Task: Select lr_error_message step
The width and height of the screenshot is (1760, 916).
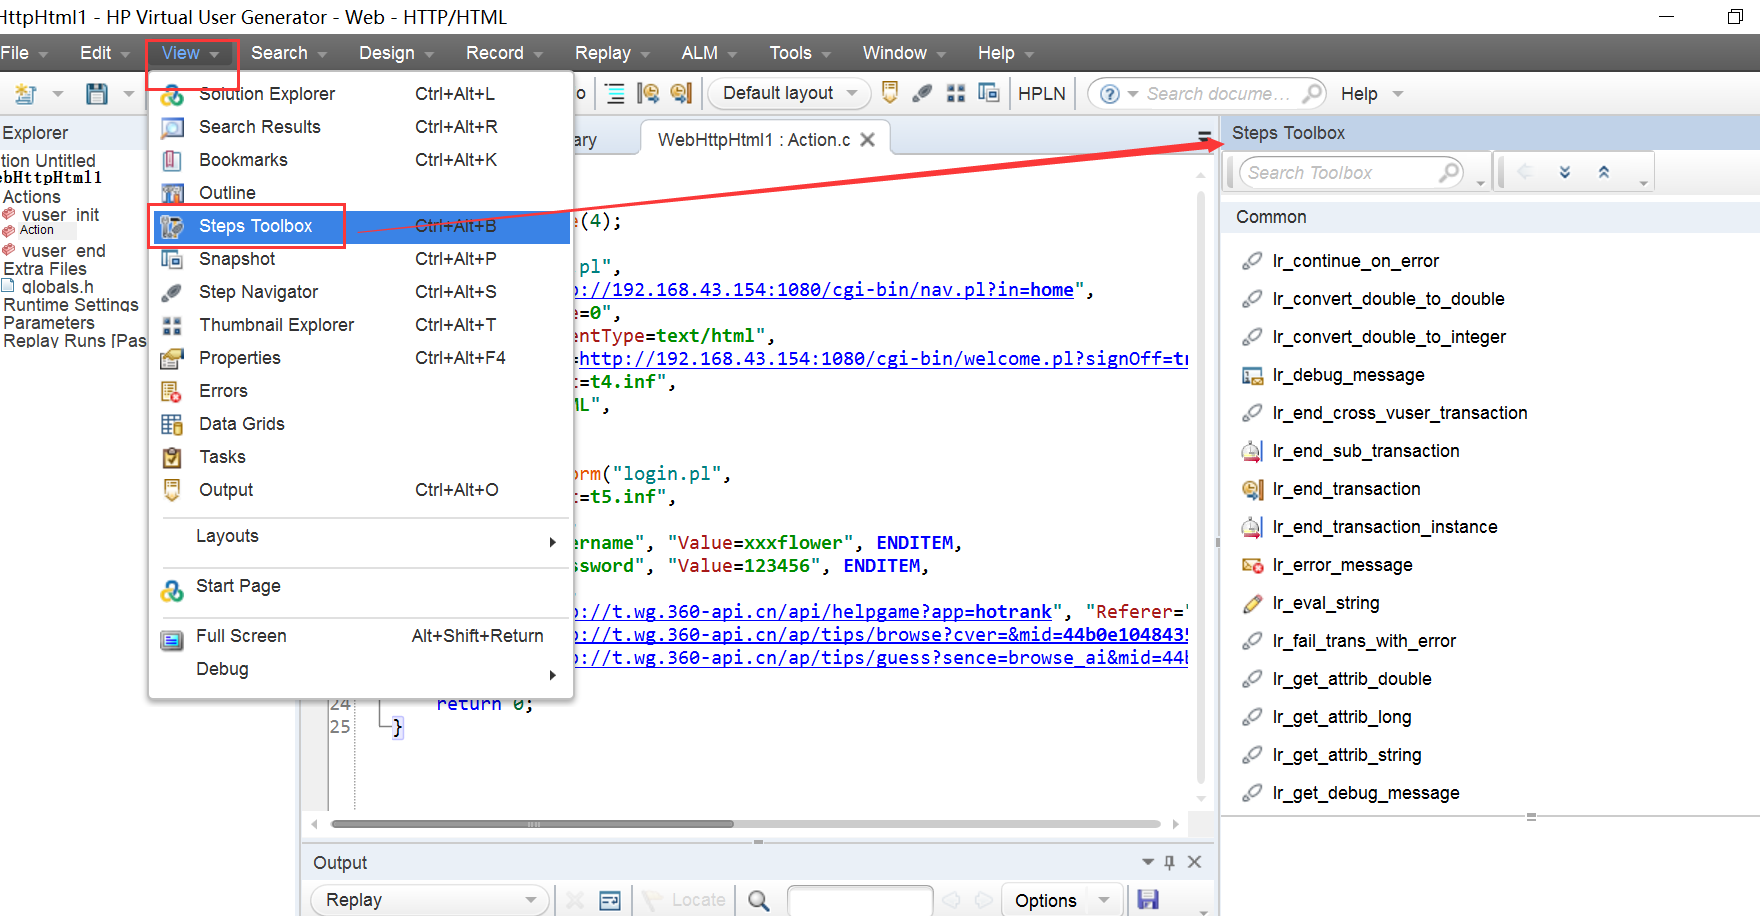Action: pos(1342,565)
